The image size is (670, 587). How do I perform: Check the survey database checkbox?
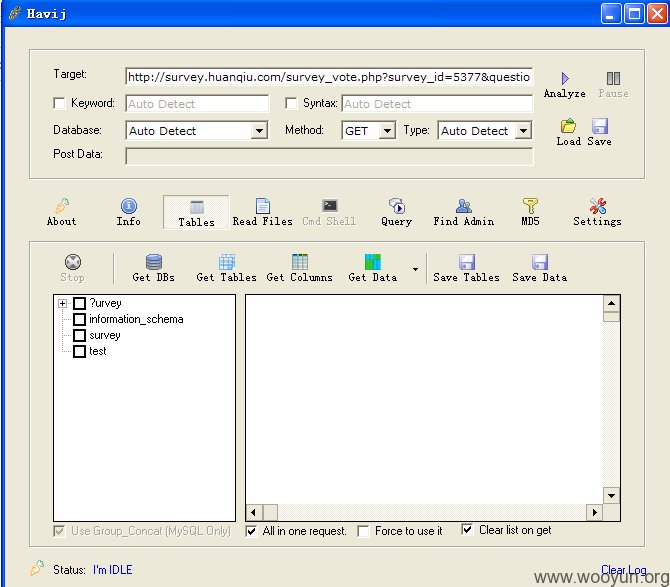[79, 335]
